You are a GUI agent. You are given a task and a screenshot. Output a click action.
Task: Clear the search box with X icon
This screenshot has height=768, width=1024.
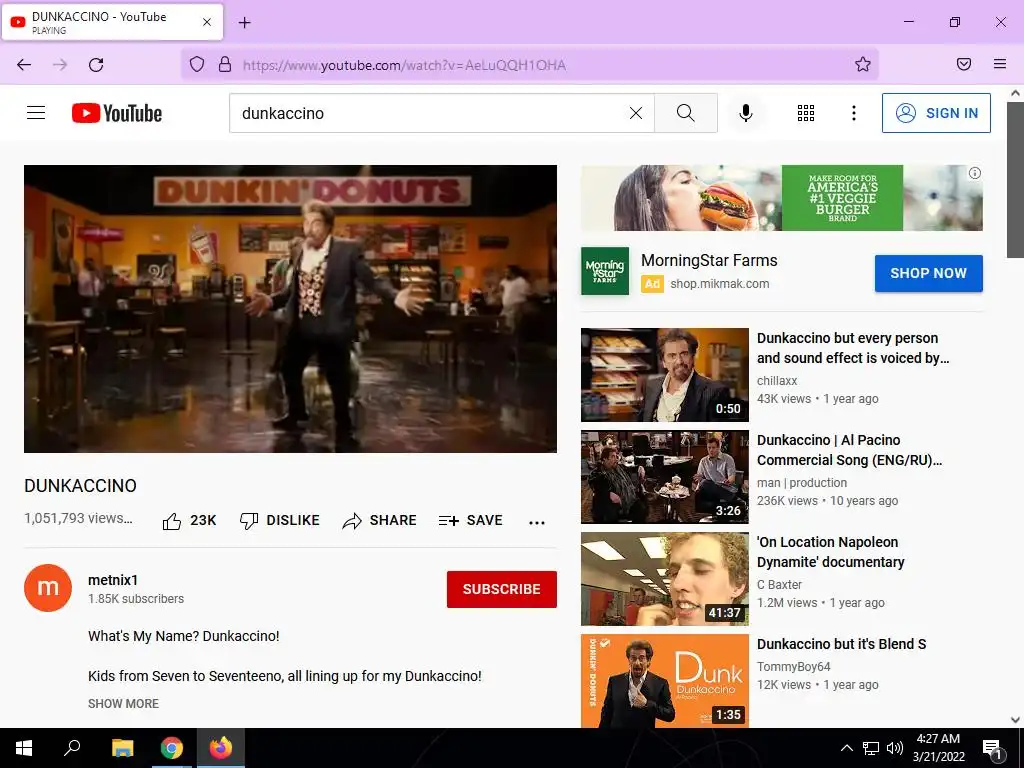(x=635, y=113)
